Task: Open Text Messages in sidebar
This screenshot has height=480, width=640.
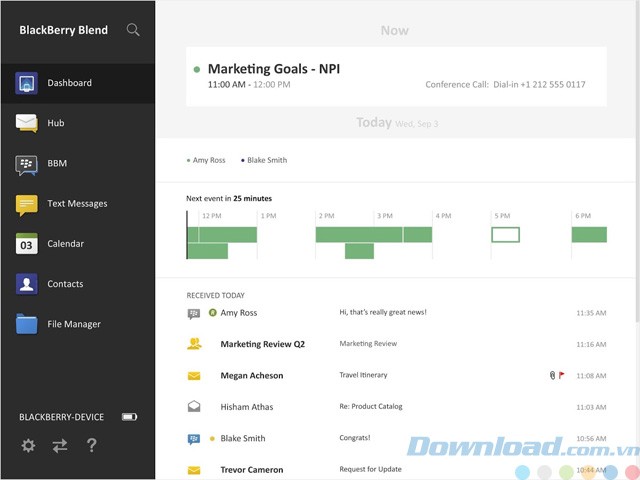Action: (77, 204)
